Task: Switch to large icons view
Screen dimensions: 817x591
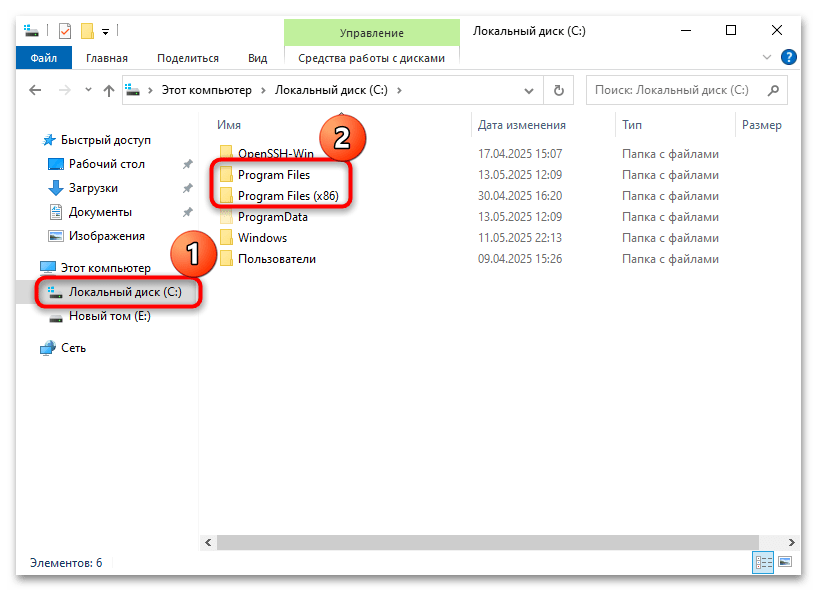Action: (786, 564)
